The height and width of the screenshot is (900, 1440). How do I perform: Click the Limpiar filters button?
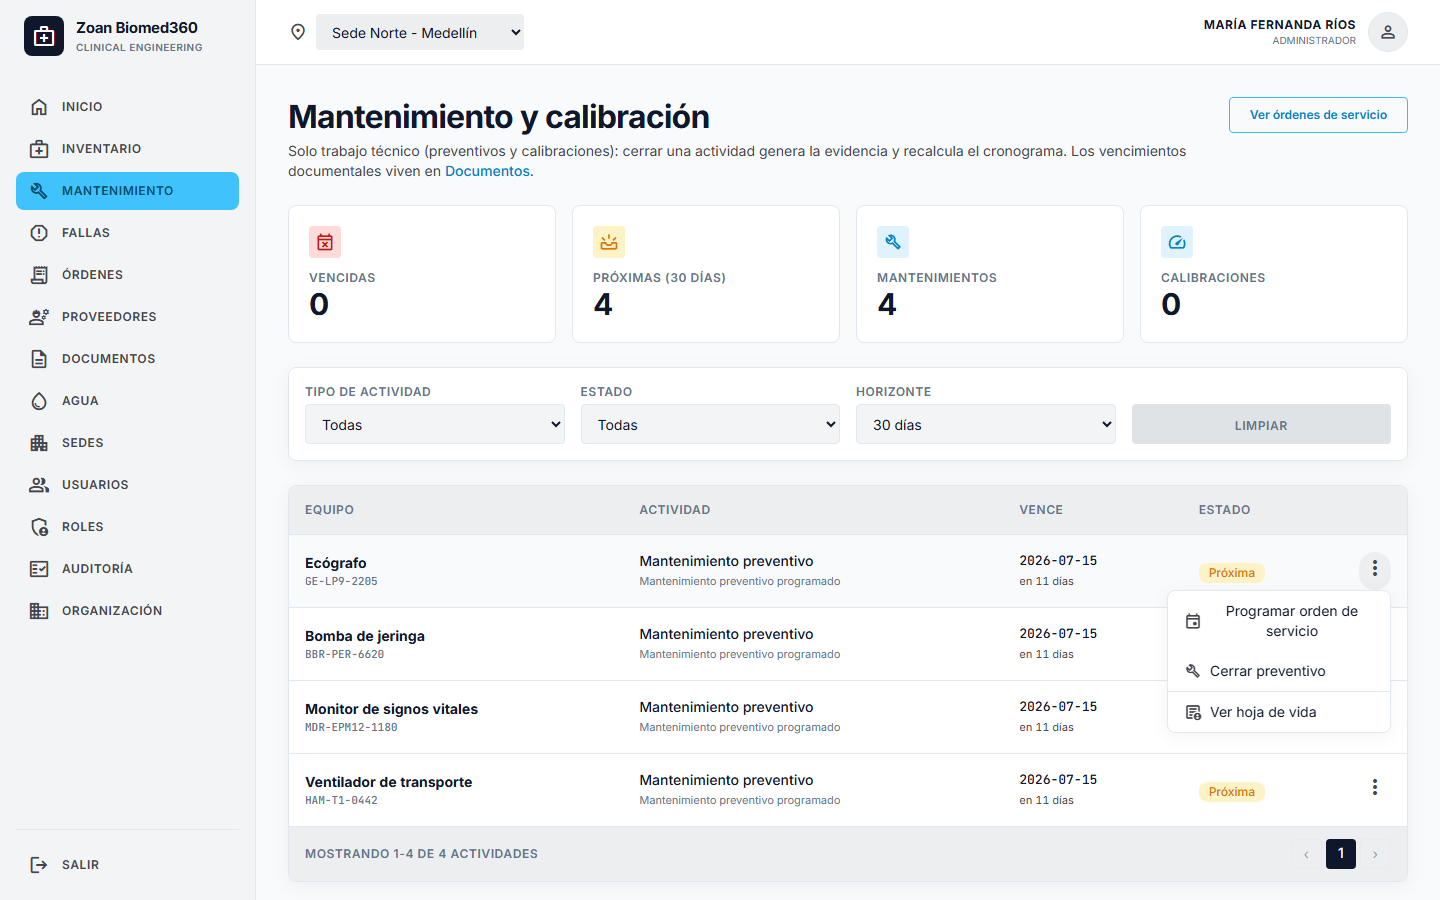pyautogui.click(x=1261, y=424)
